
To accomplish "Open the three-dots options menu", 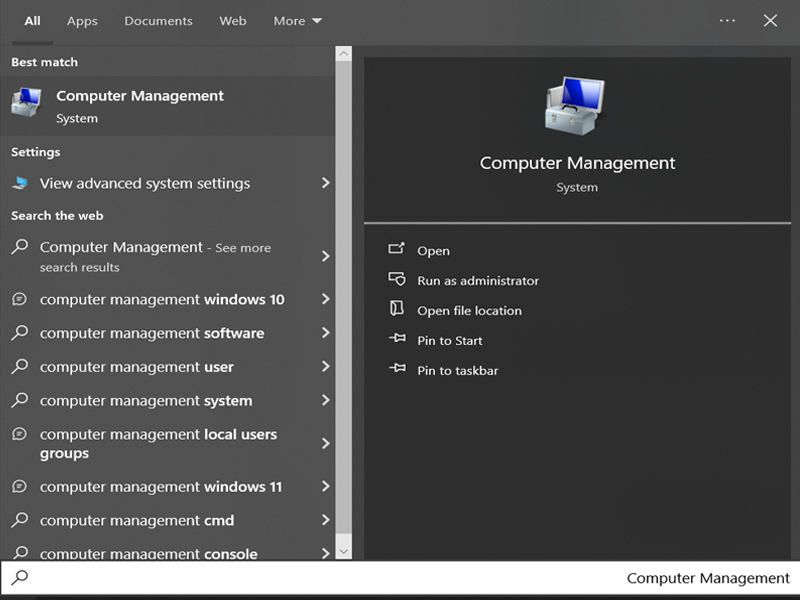I will pos(727,20).
